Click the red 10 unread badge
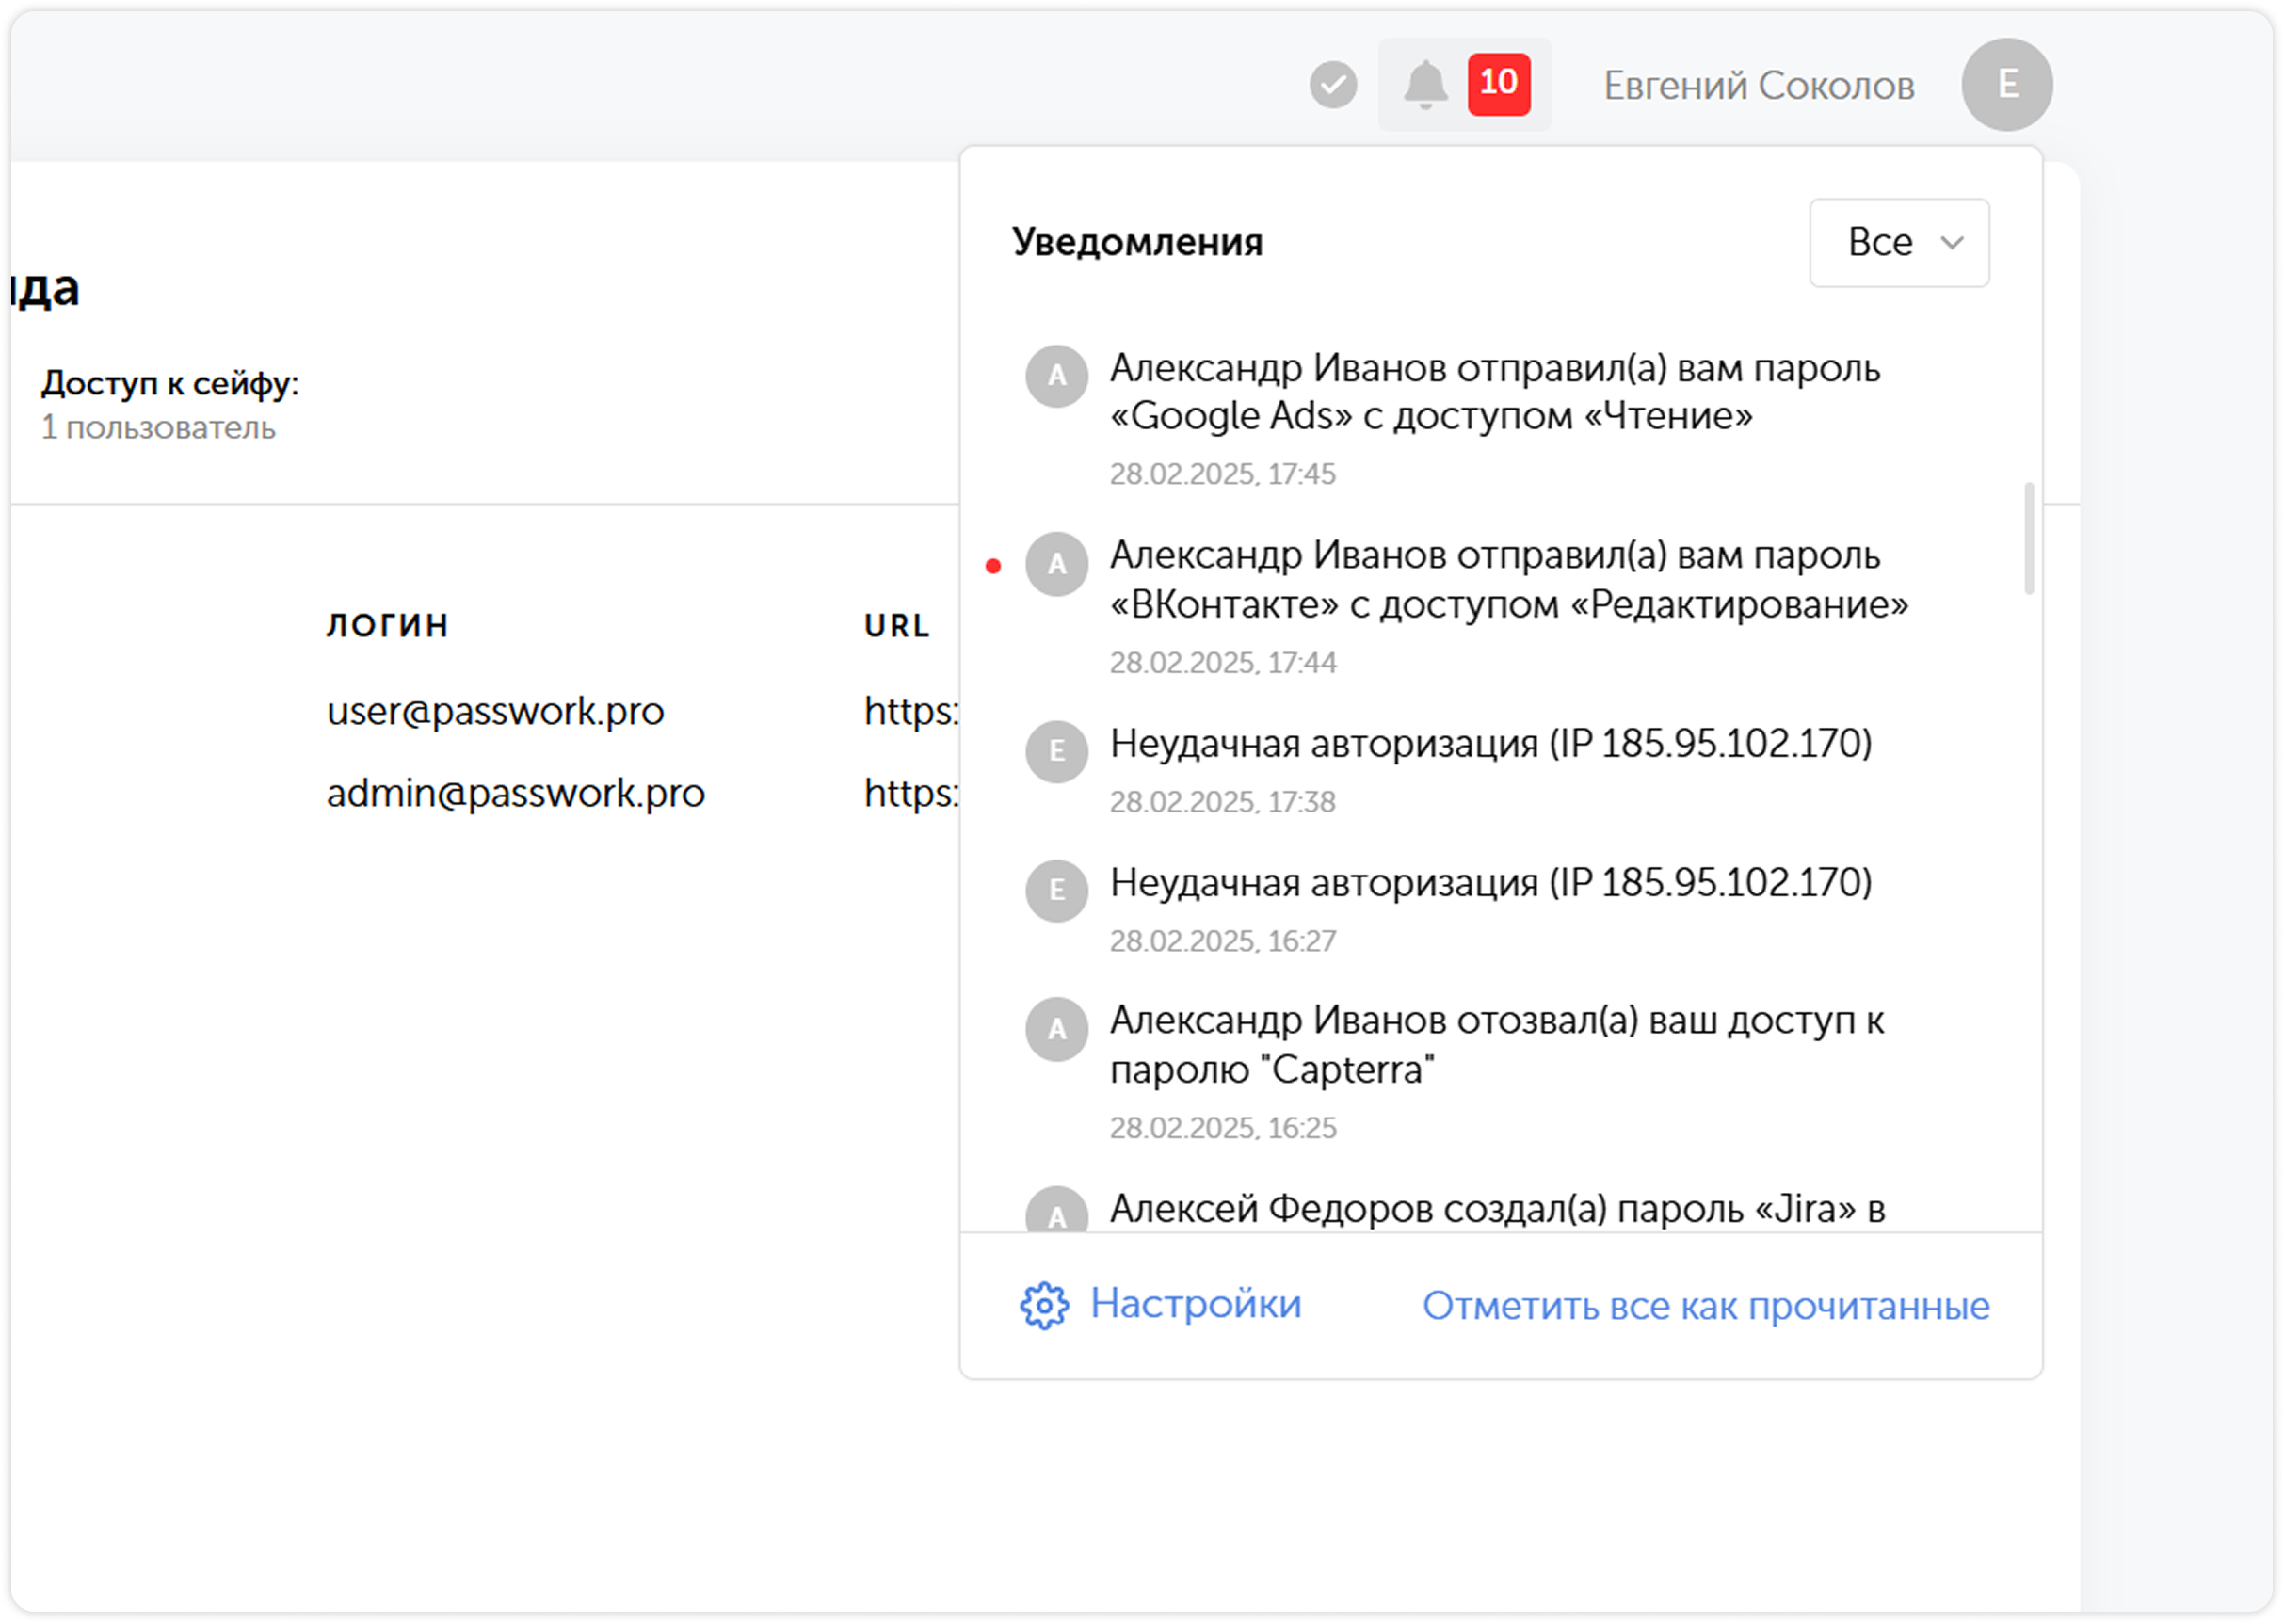Image resolution: width=2284 pixels, height=1624 pixels. click(x=1498, y=84)
